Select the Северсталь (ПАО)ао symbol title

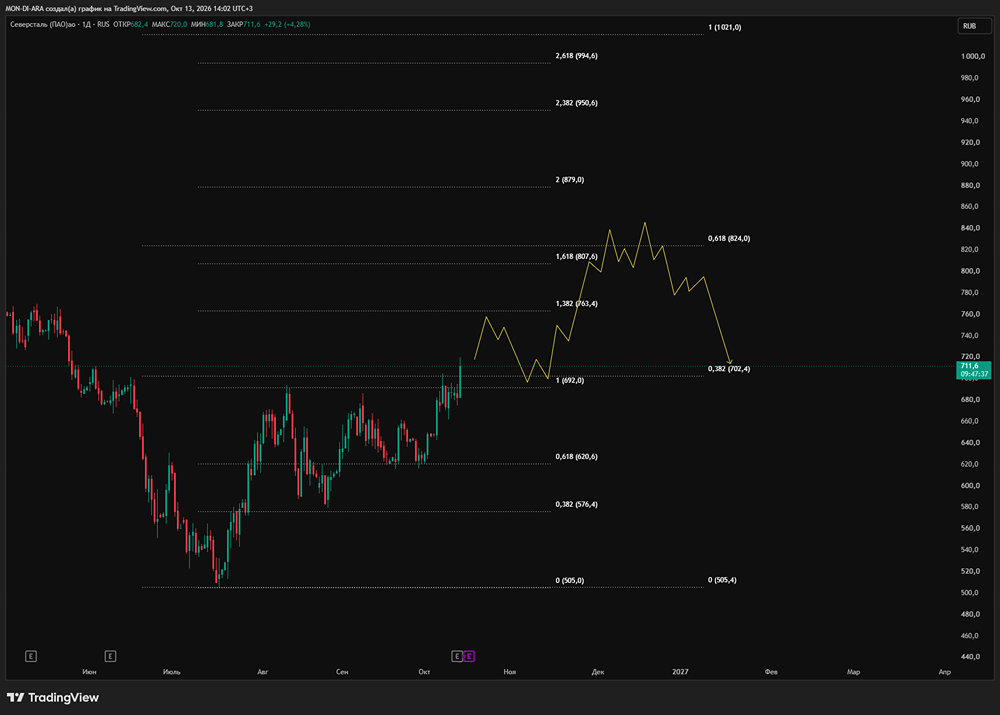click(43, 24)
